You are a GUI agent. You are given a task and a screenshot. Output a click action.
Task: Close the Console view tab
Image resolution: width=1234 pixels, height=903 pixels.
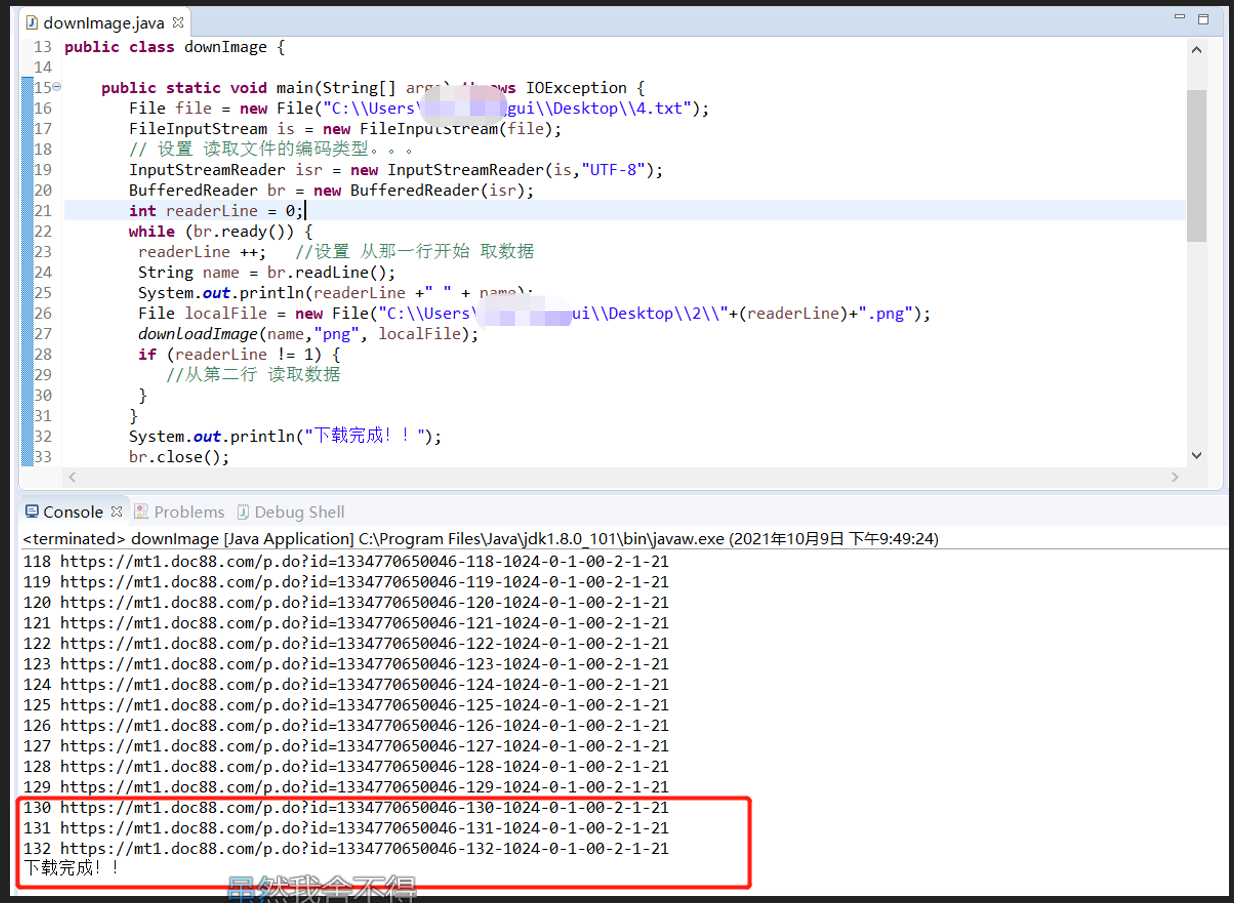click(116, 512)
